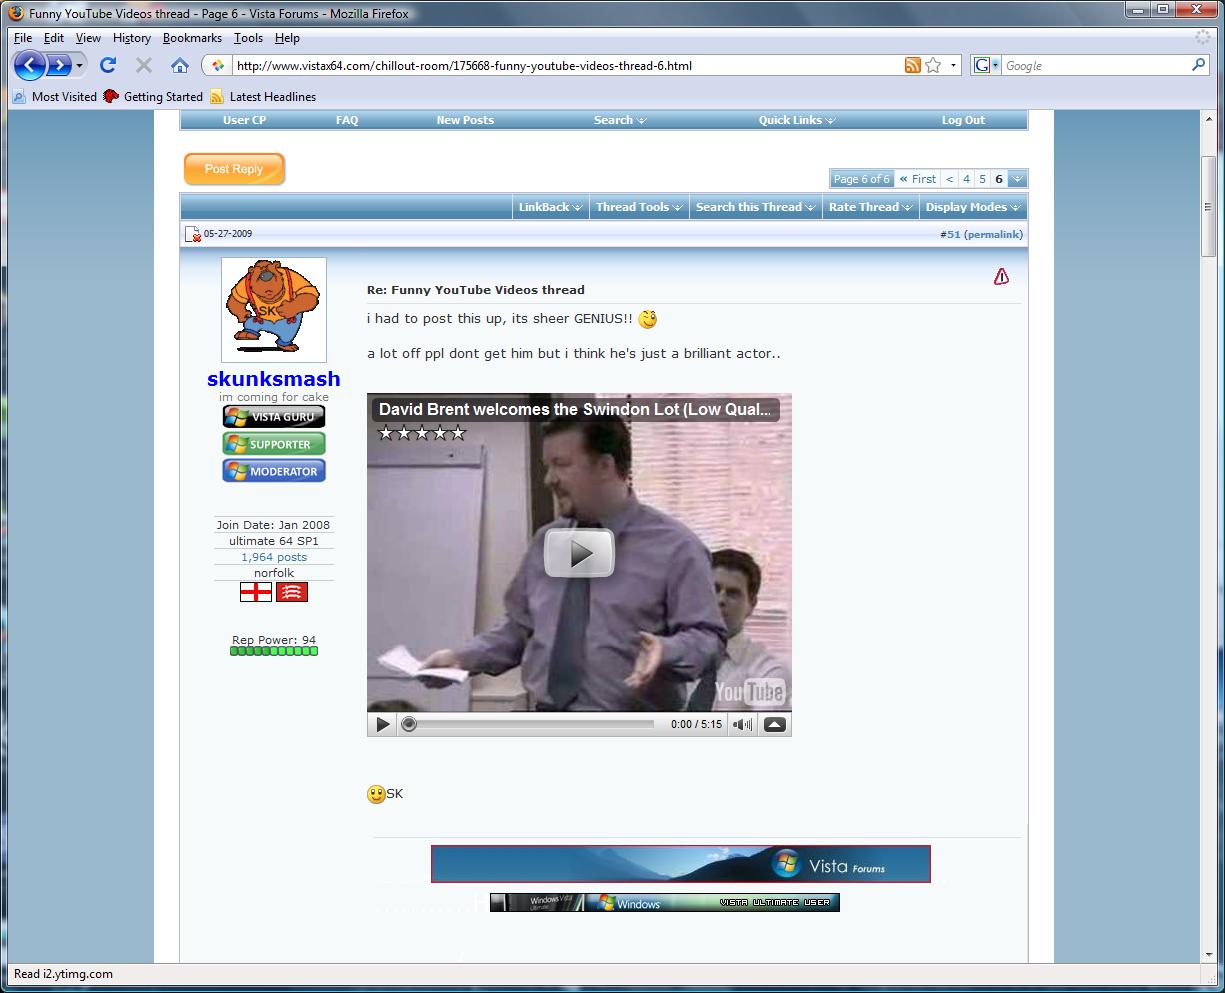
Task: Click the vistax64.com address field
Action: 565,66
